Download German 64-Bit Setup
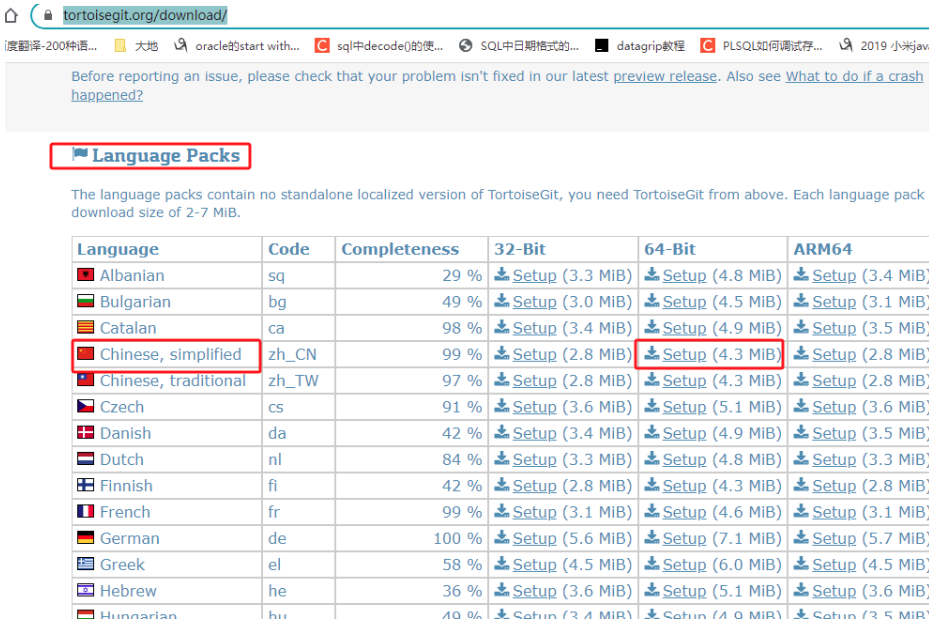Viewport: 929px width, 633px height. coord(684,538)
